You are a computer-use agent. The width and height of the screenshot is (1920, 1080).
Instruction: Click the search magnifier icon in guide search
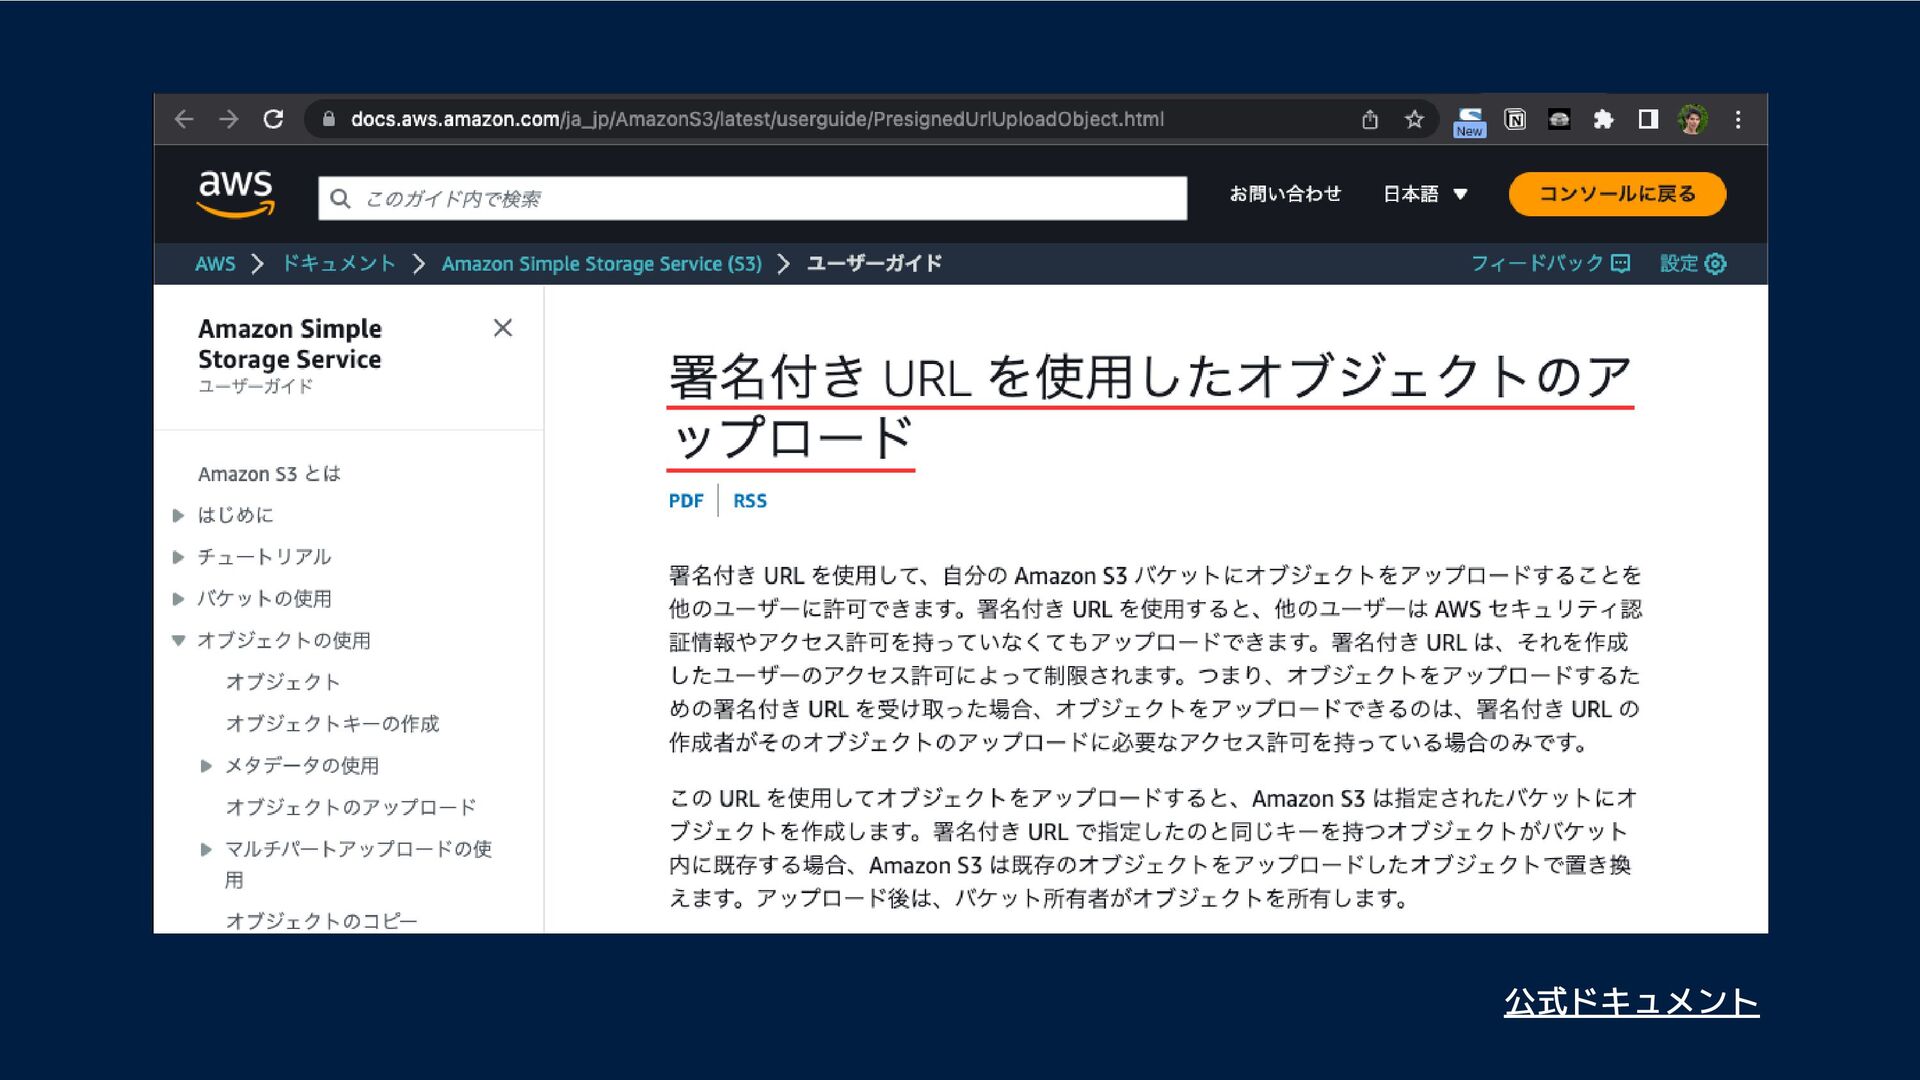click(340, 198)
